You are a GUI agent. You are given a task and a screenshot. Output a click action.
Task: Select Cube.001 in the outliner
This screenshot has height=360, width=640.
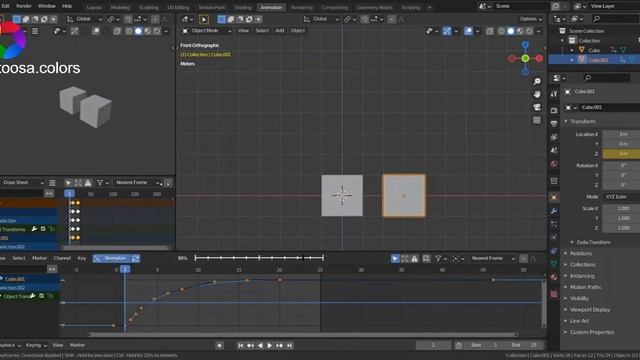coord(598,60)
